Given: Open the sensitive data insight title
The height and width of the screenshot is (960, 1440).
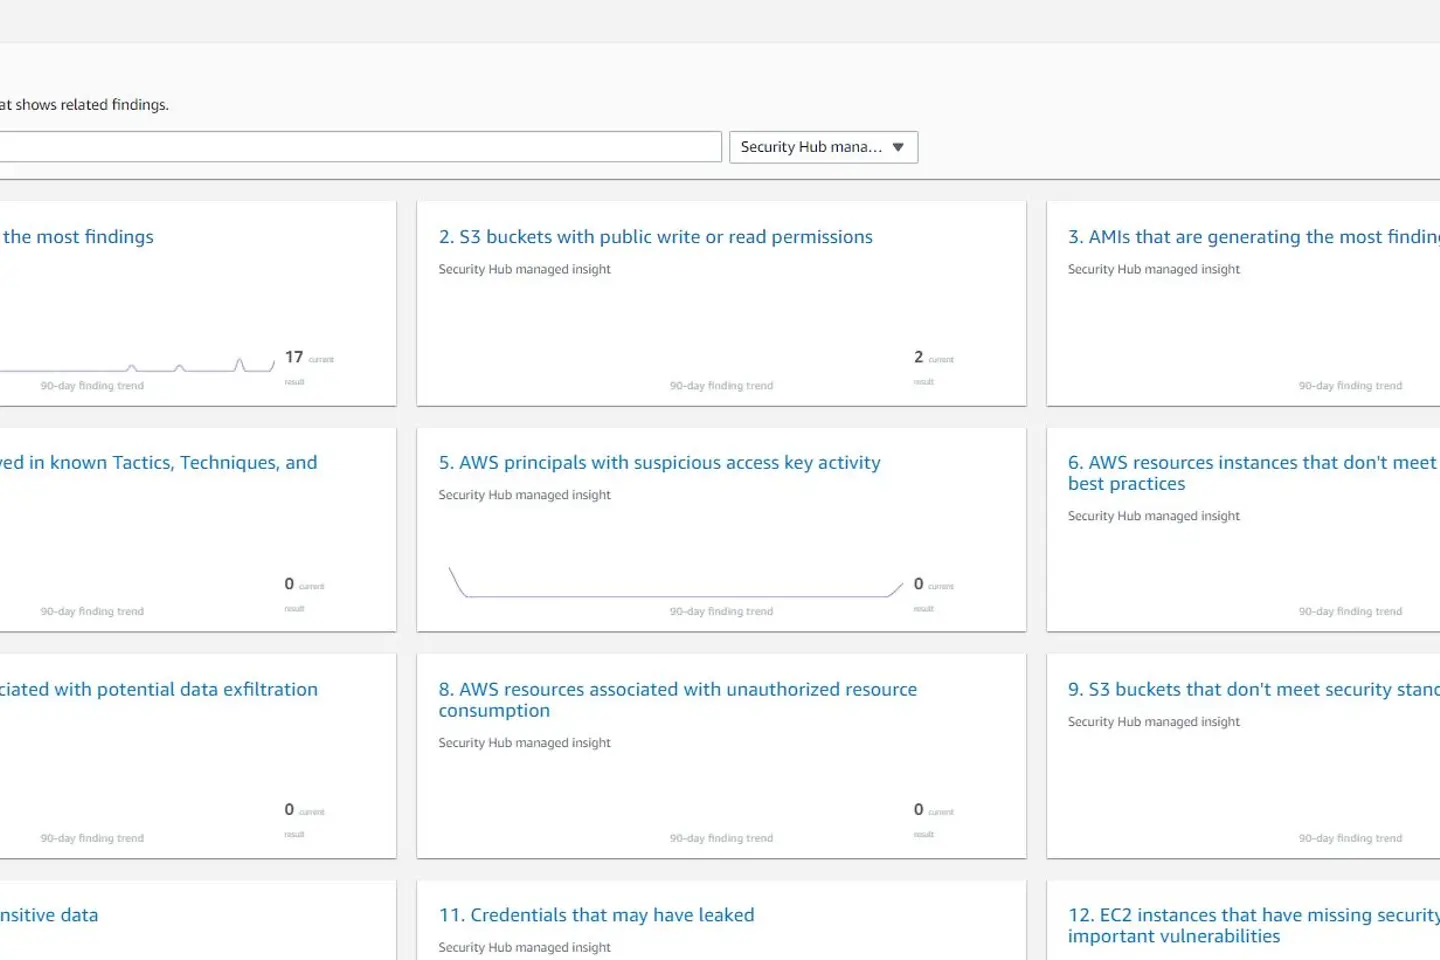Looking at the screenshot, I should tap(49, 915).
